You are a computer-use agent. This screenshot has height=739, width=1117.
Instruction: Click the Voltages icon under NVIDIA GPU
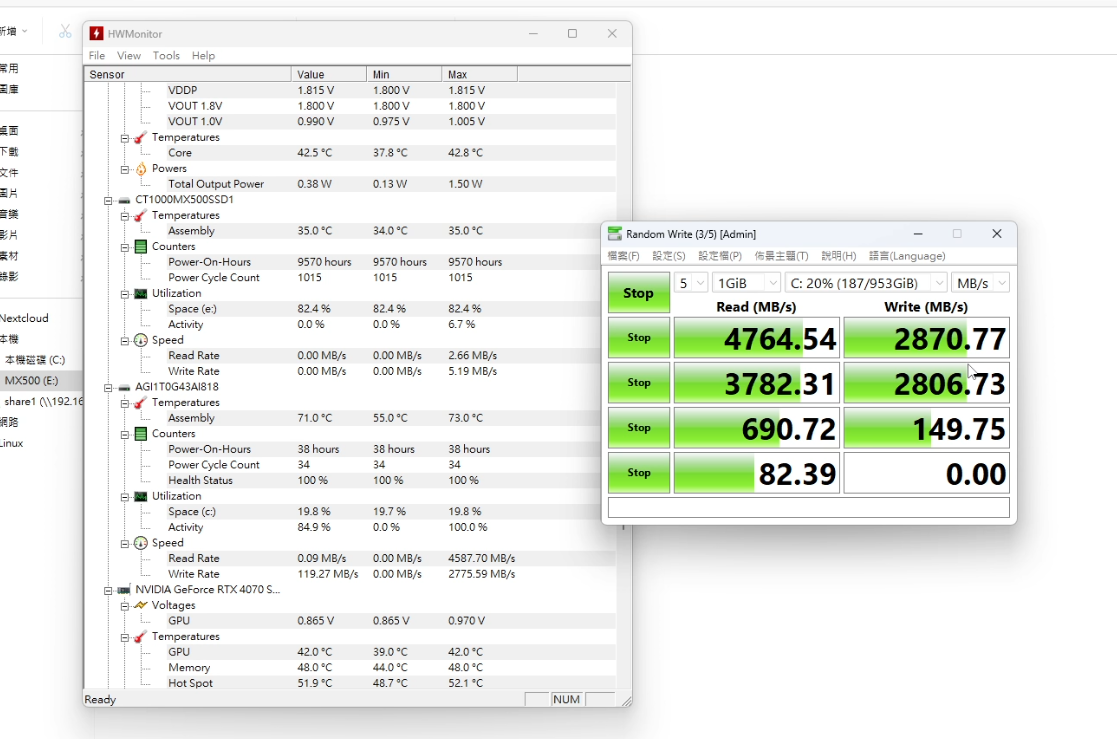140,606
